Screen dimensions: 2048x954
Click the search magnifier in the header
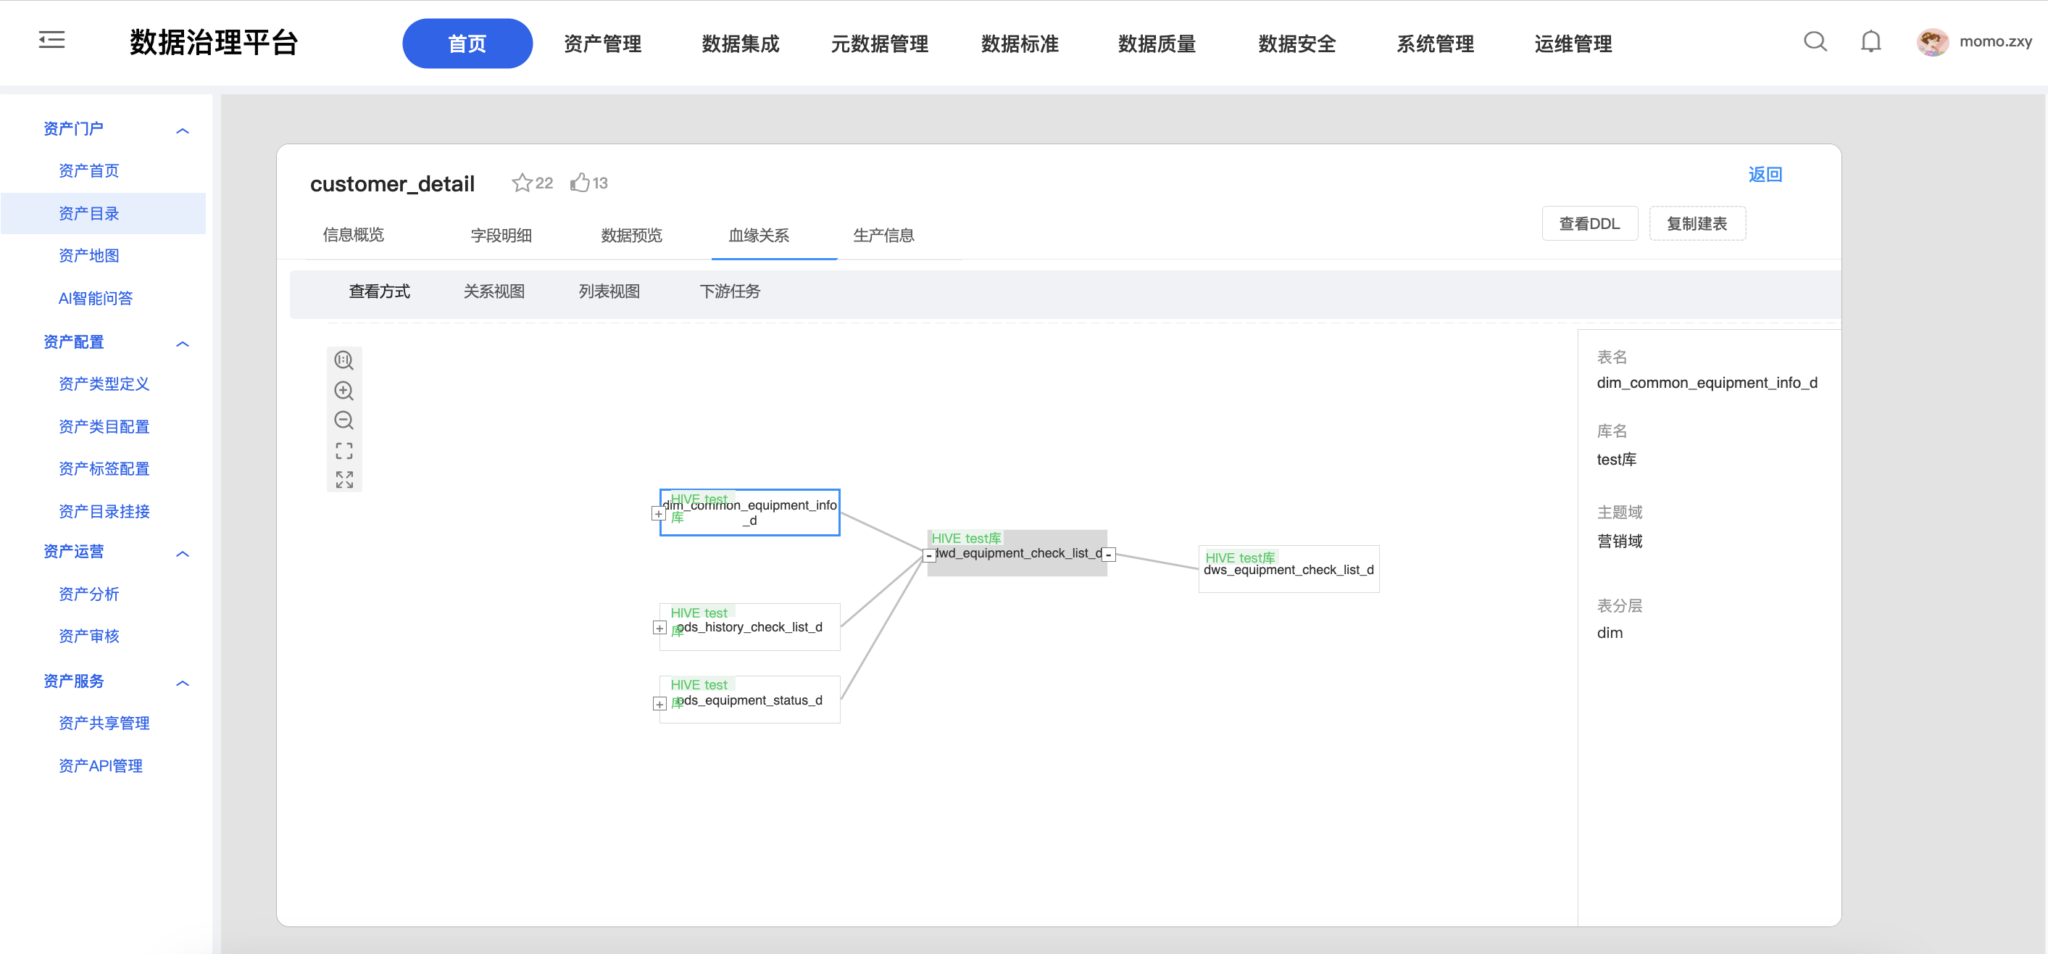[1815, 42]
